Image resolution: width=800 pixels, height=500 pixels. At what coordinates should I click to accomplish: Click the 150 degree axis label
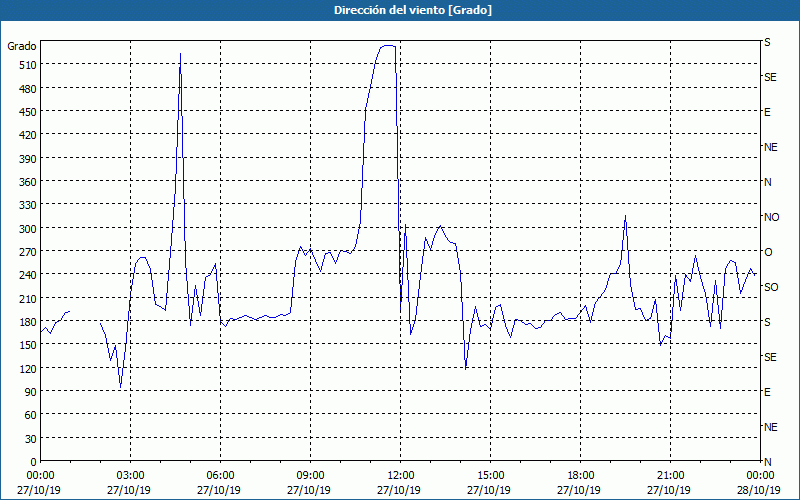pyautogui.click(x=28, y=345)
